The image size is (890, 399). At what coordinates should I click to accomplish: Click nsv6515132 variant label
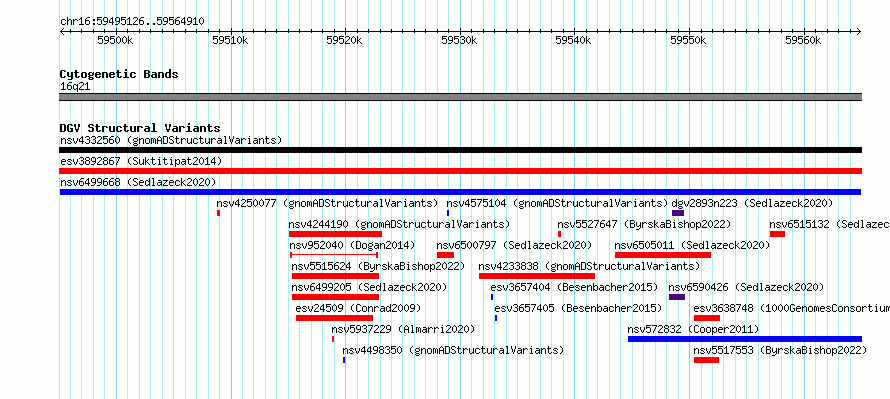tap(830, 224)
